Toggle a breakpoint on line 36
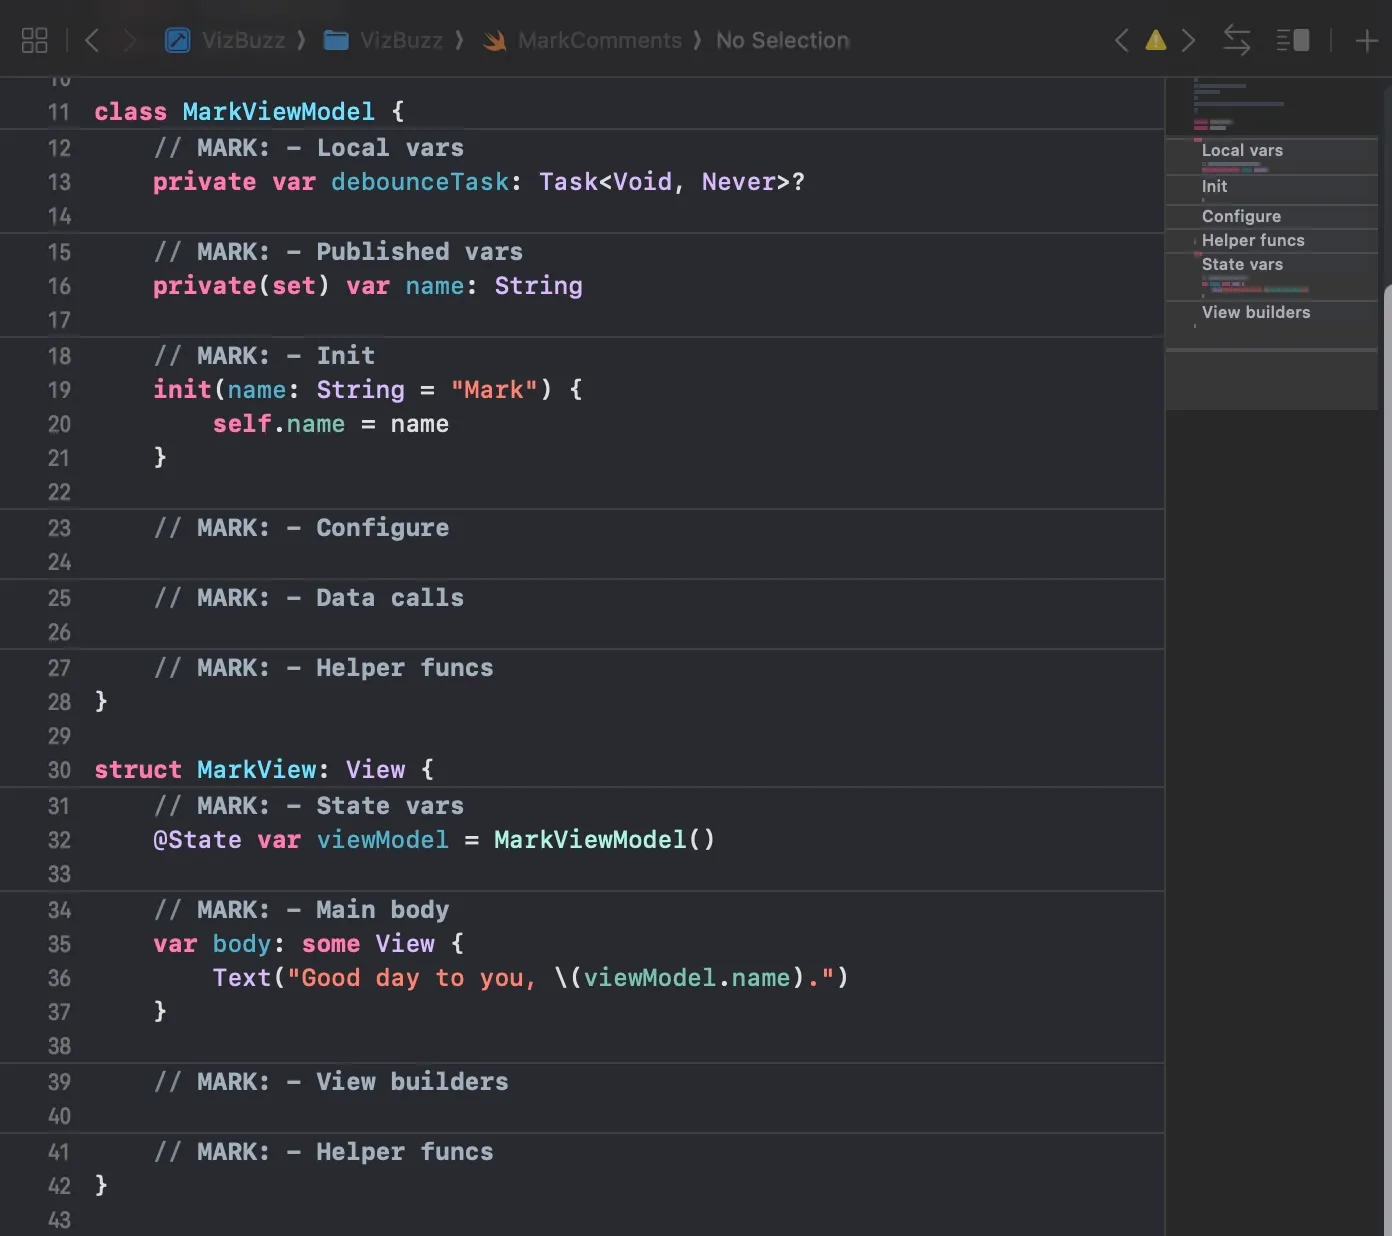This screenshot has width=1392, height=1236. (59, 978)
